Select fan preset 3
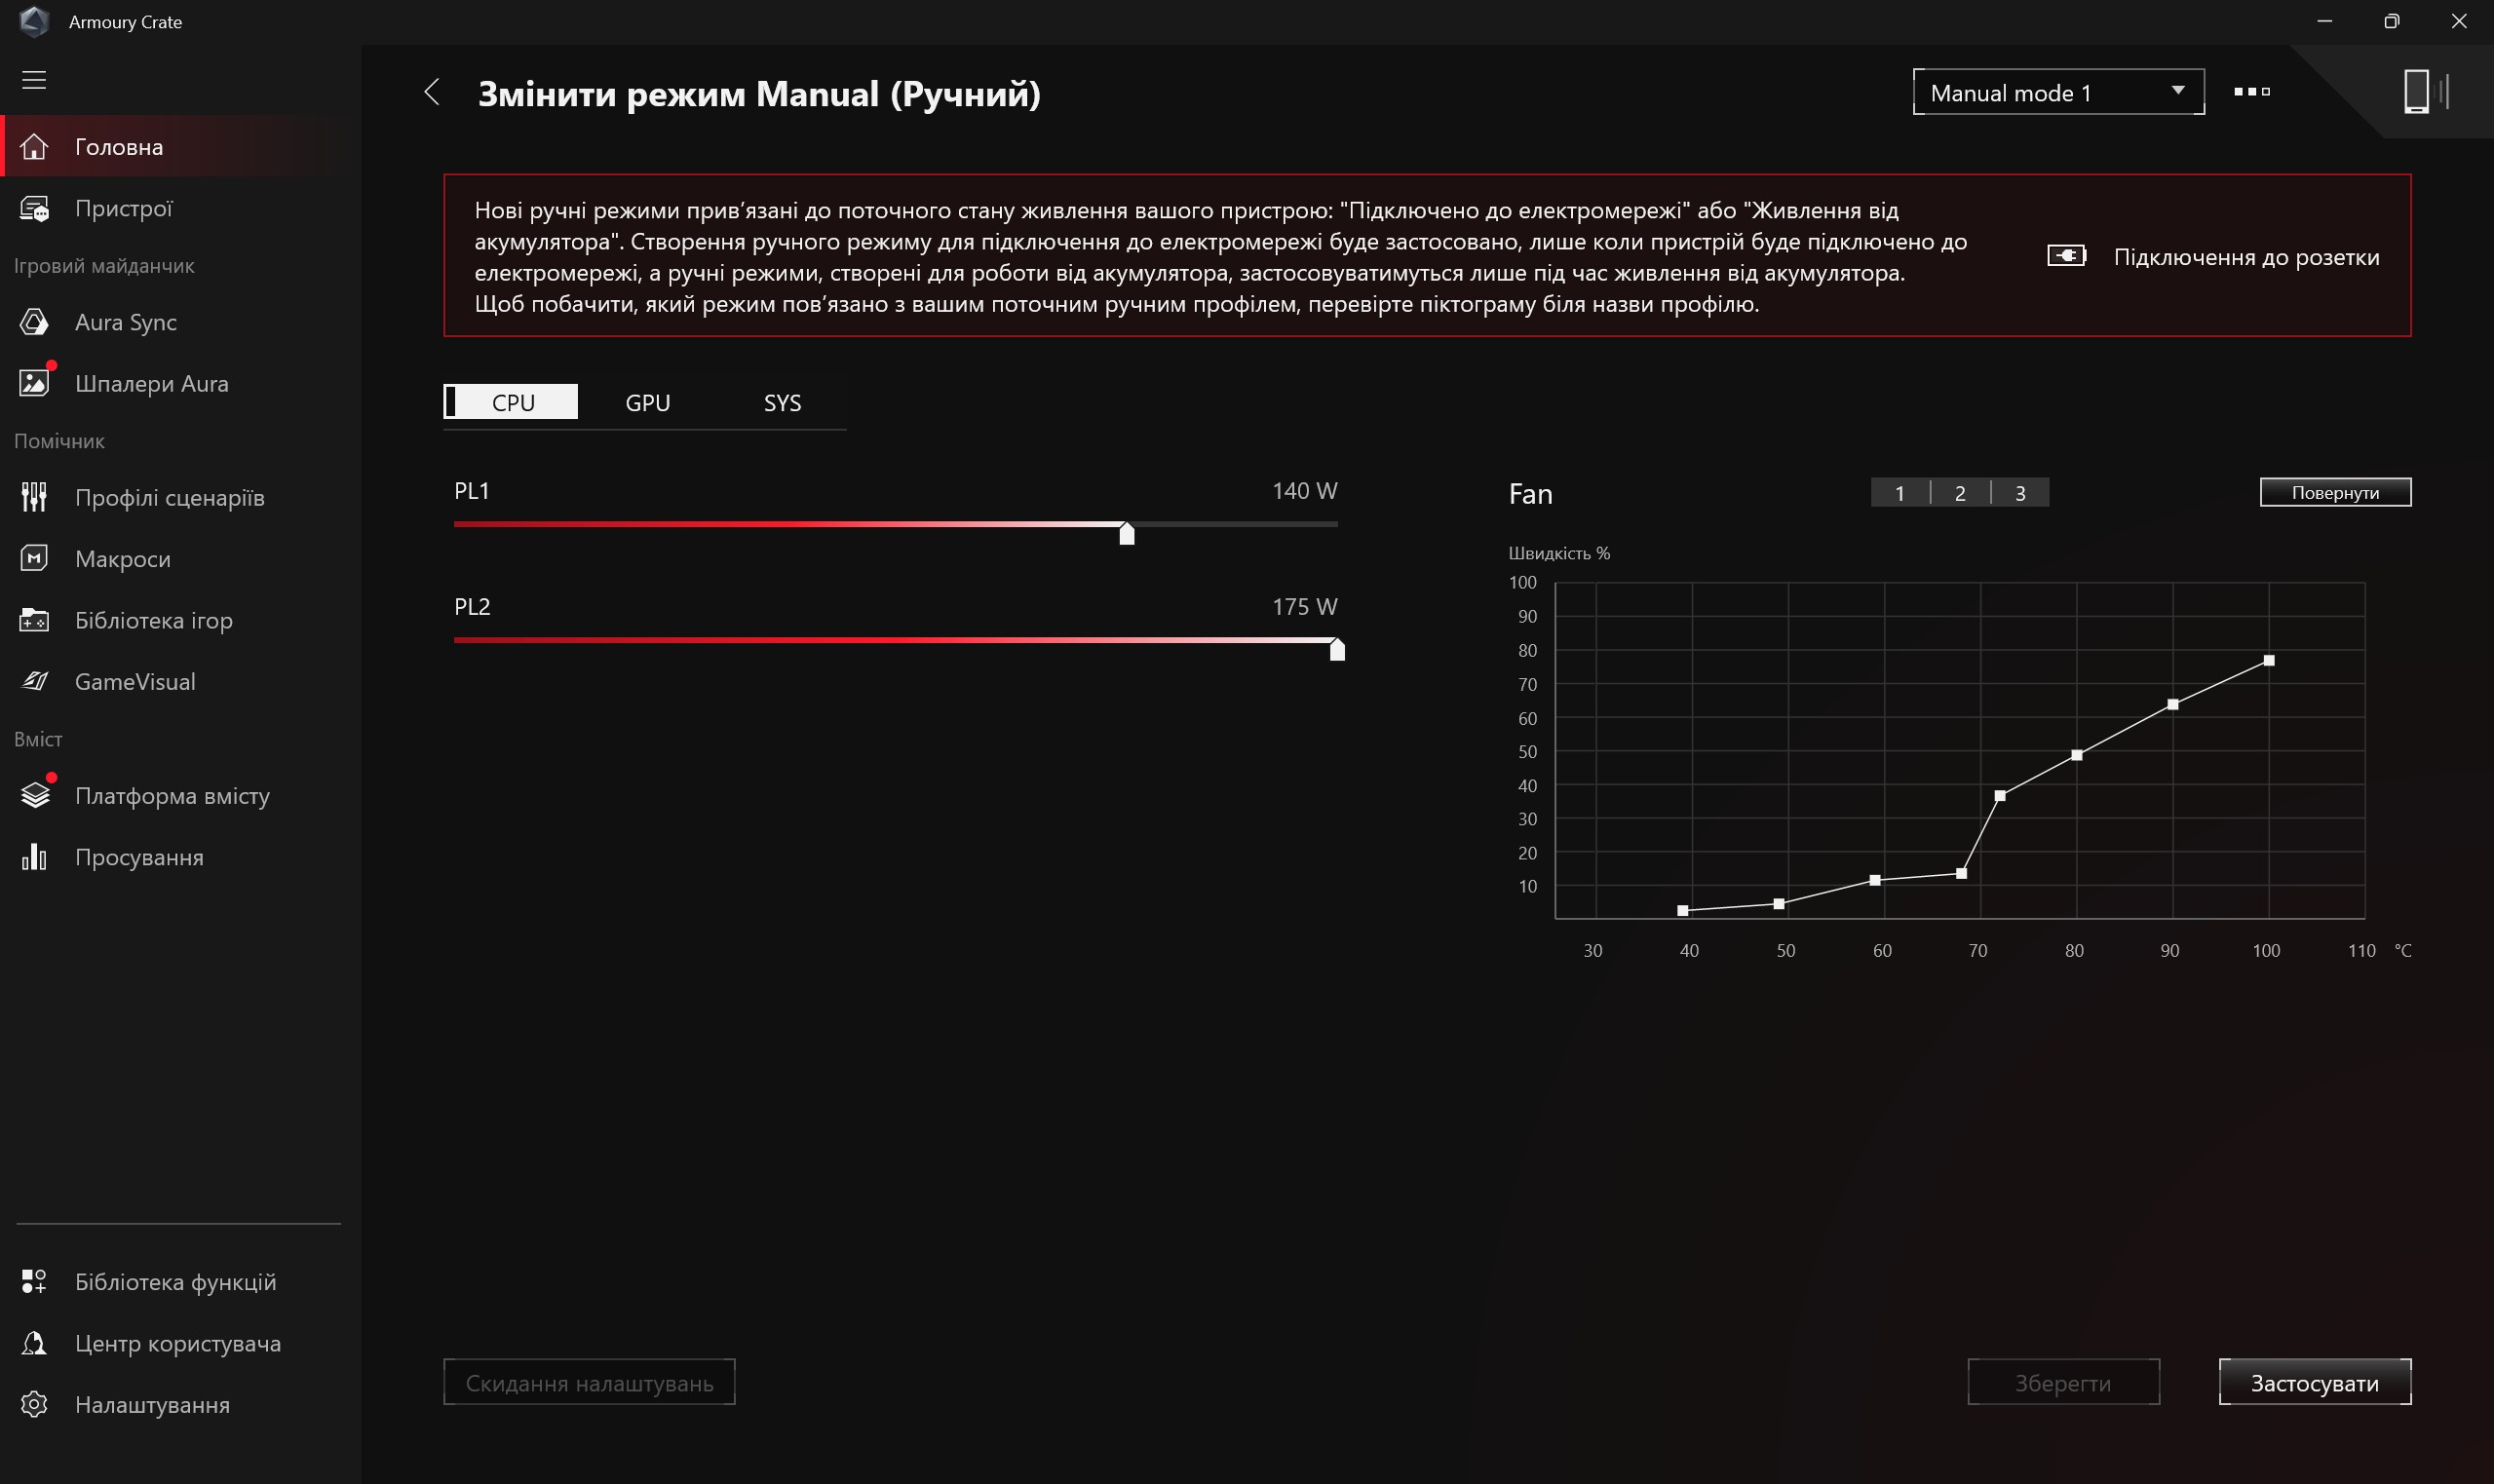Screen dimensions: 2494x1484 (x=2019, y=492)
